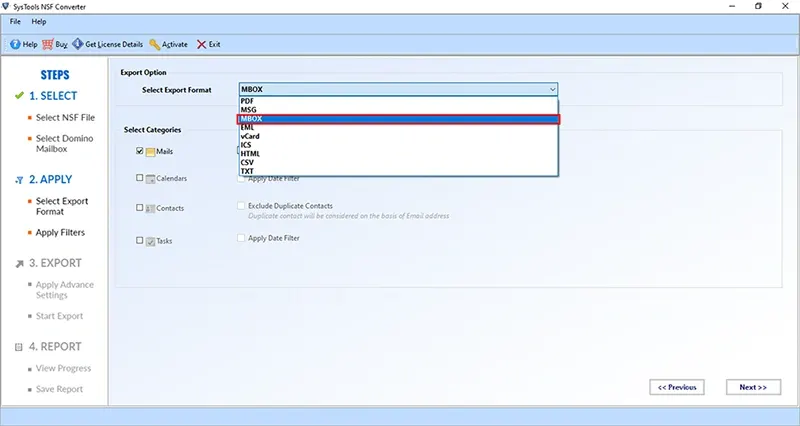The image size is (800, 426).
Task: Restore the NSF Converter window size
Action: (758, 6)
